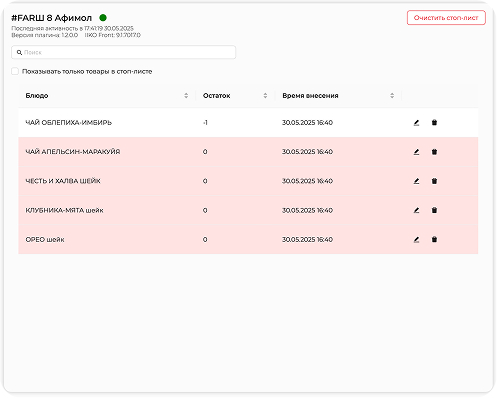Delete the КЛУБНИКА-МЯТА шейк row

coord(434,210)
